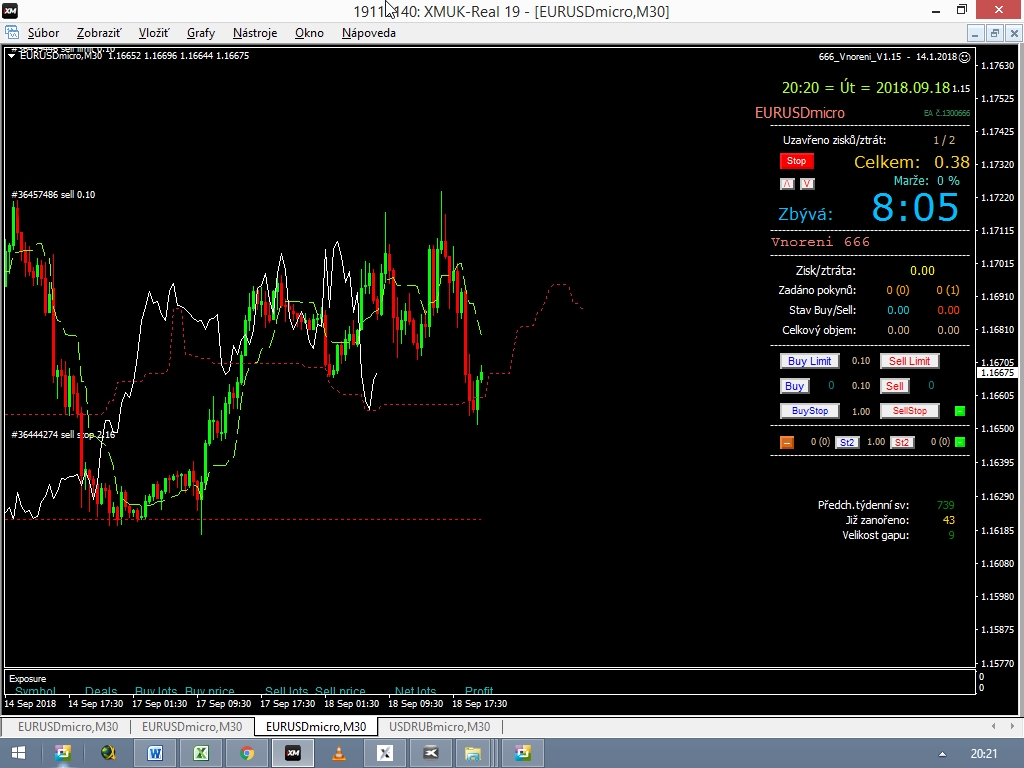This screenshot has width=1024, height=768.
Task: Click the XM MetaTrader taskbar icon
Action: (x=293, y=754)
